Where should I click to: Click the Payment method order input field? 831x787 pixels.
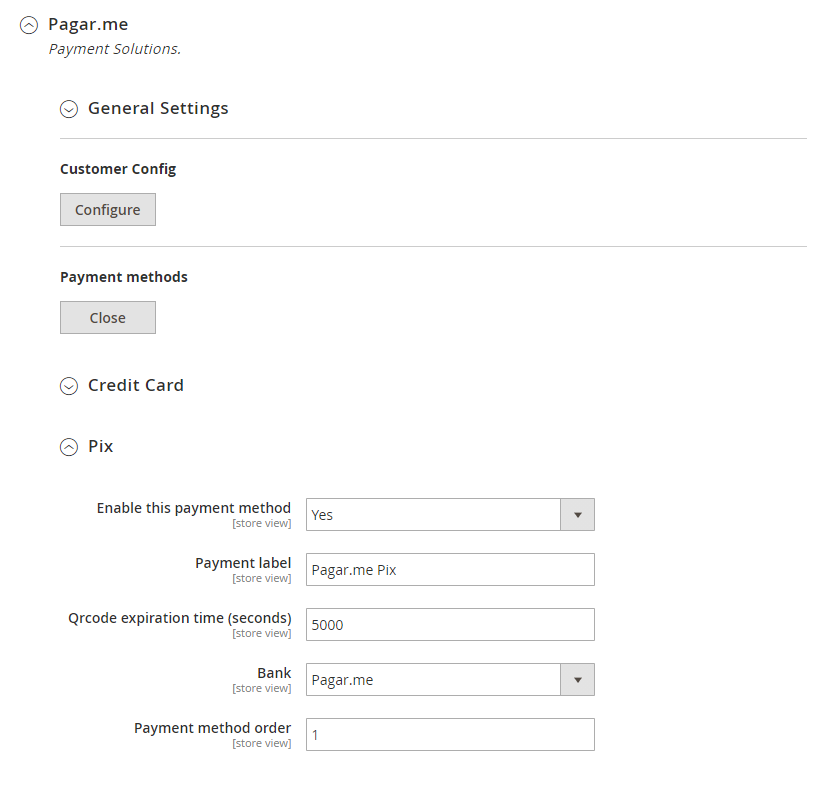[450, 734]
